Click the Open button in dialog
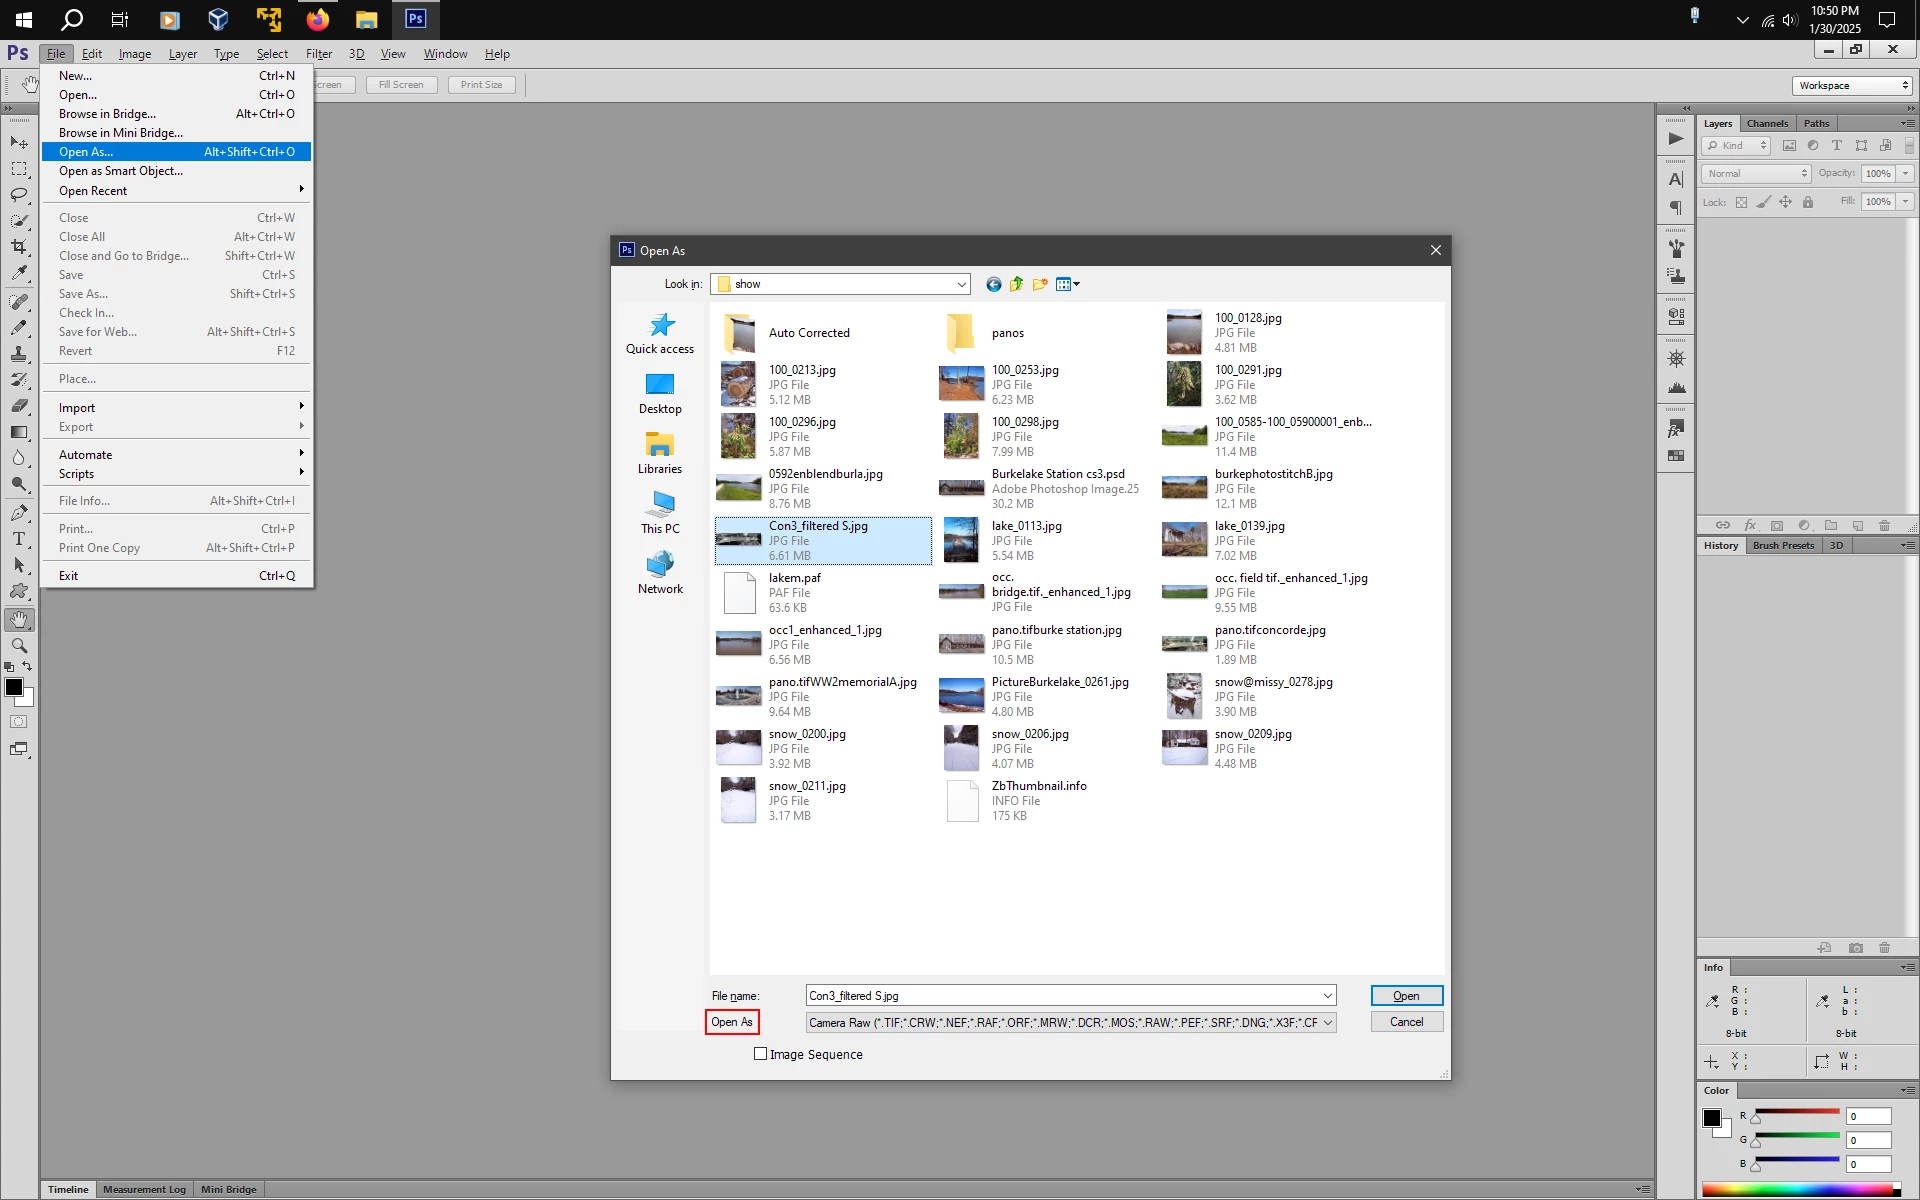 (1406, 996)
